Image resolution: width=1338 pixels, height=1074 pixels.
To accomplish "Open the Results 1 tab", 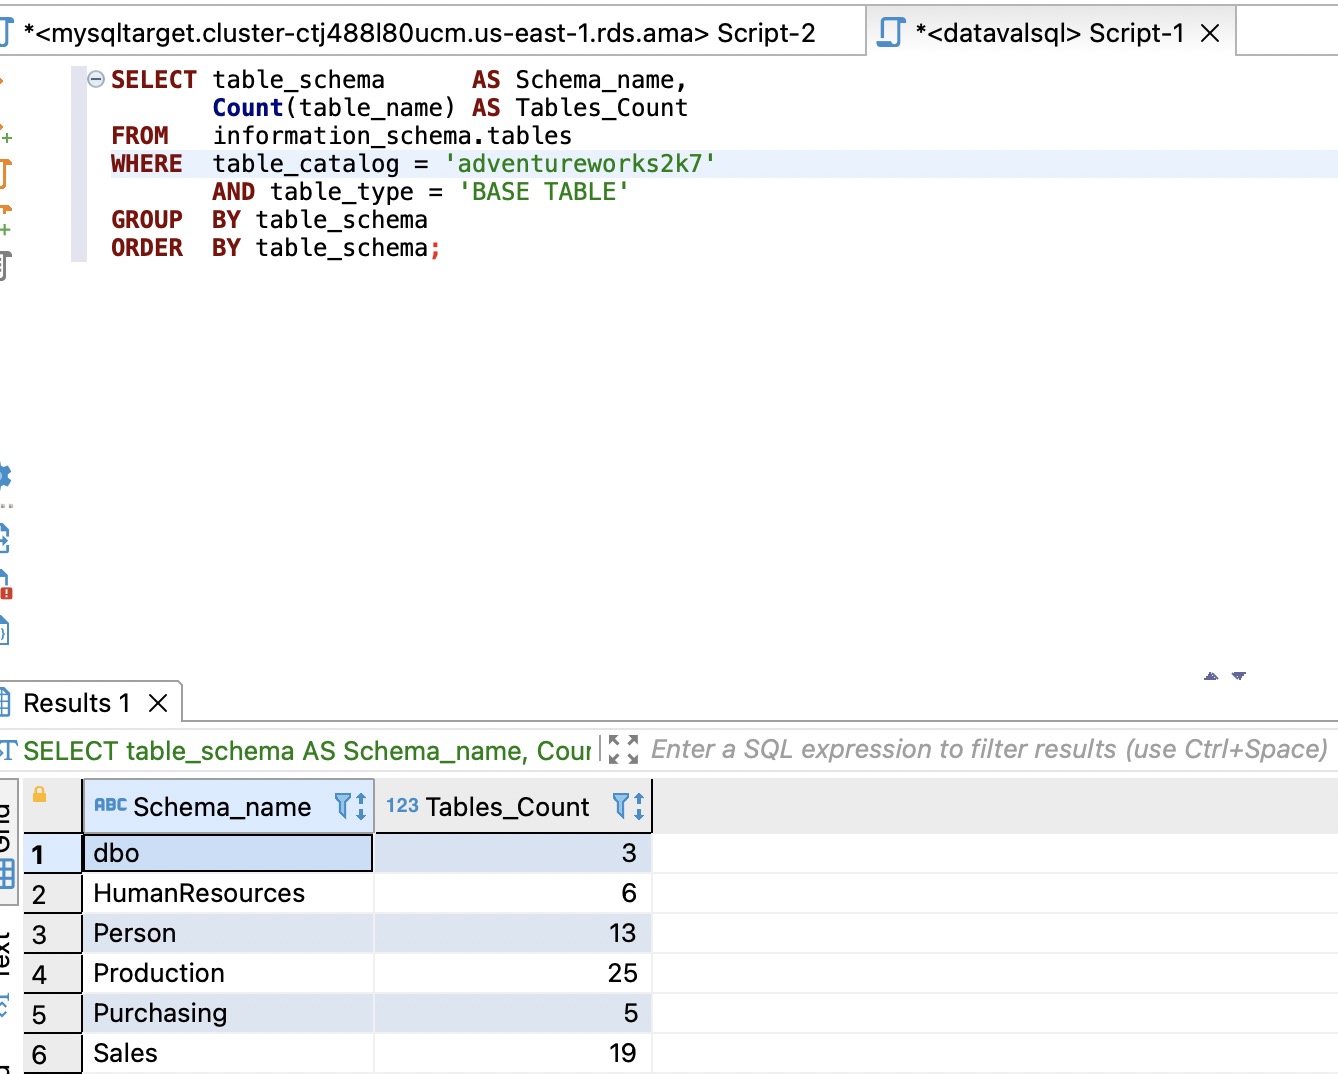I will click(x=76, y=703).
